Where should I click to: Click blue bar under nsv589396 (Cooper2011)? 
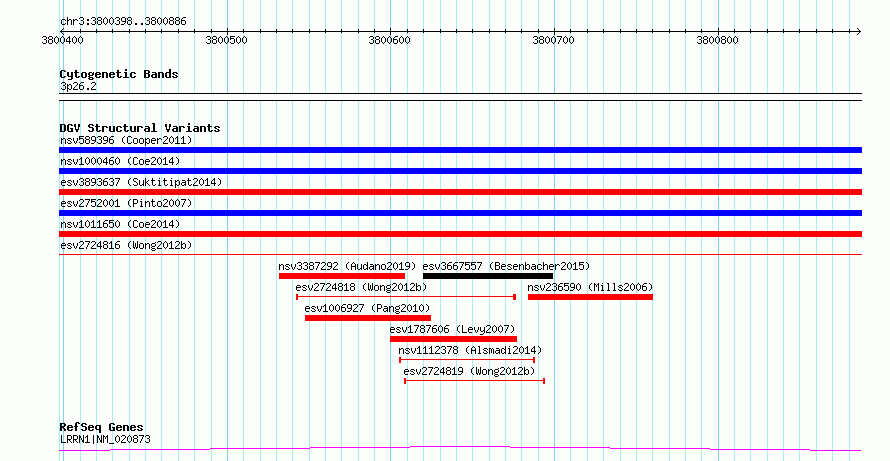[x=460, y=150]
